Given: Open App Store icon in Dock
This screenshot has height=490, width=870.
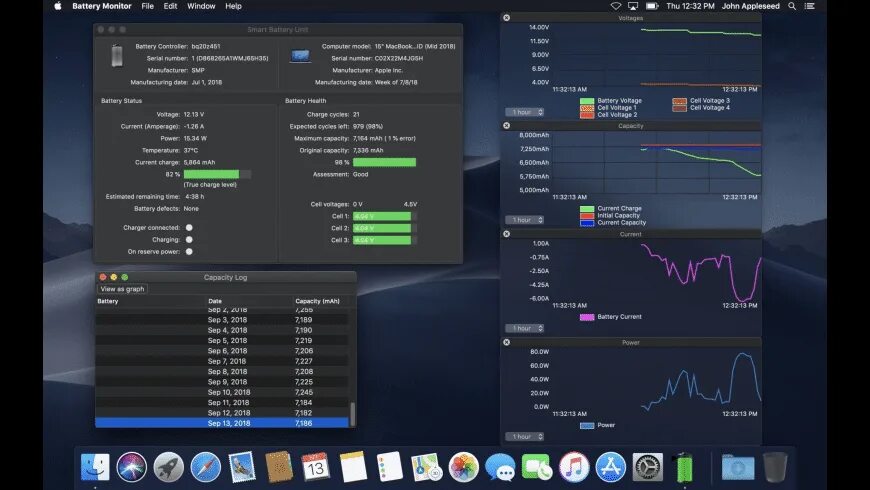Looking at the screenshot, I should tap(610, 467).
